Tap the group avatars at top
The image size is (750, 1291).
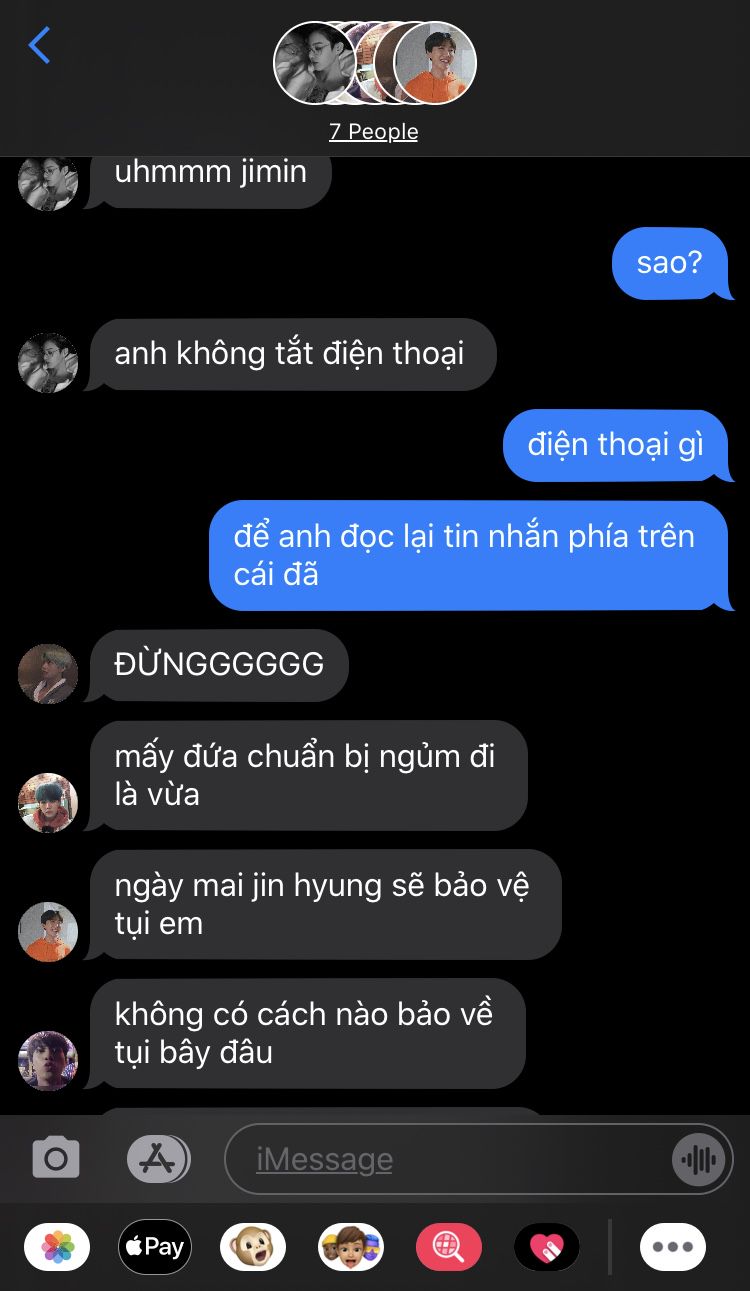pos(375,62)
